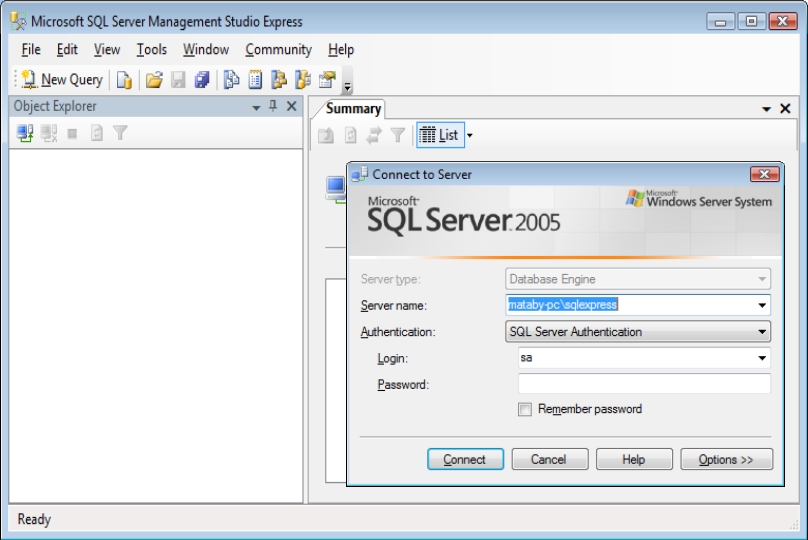
Task: Close the Object Explorer panel
Action: (x=292, y=106)
